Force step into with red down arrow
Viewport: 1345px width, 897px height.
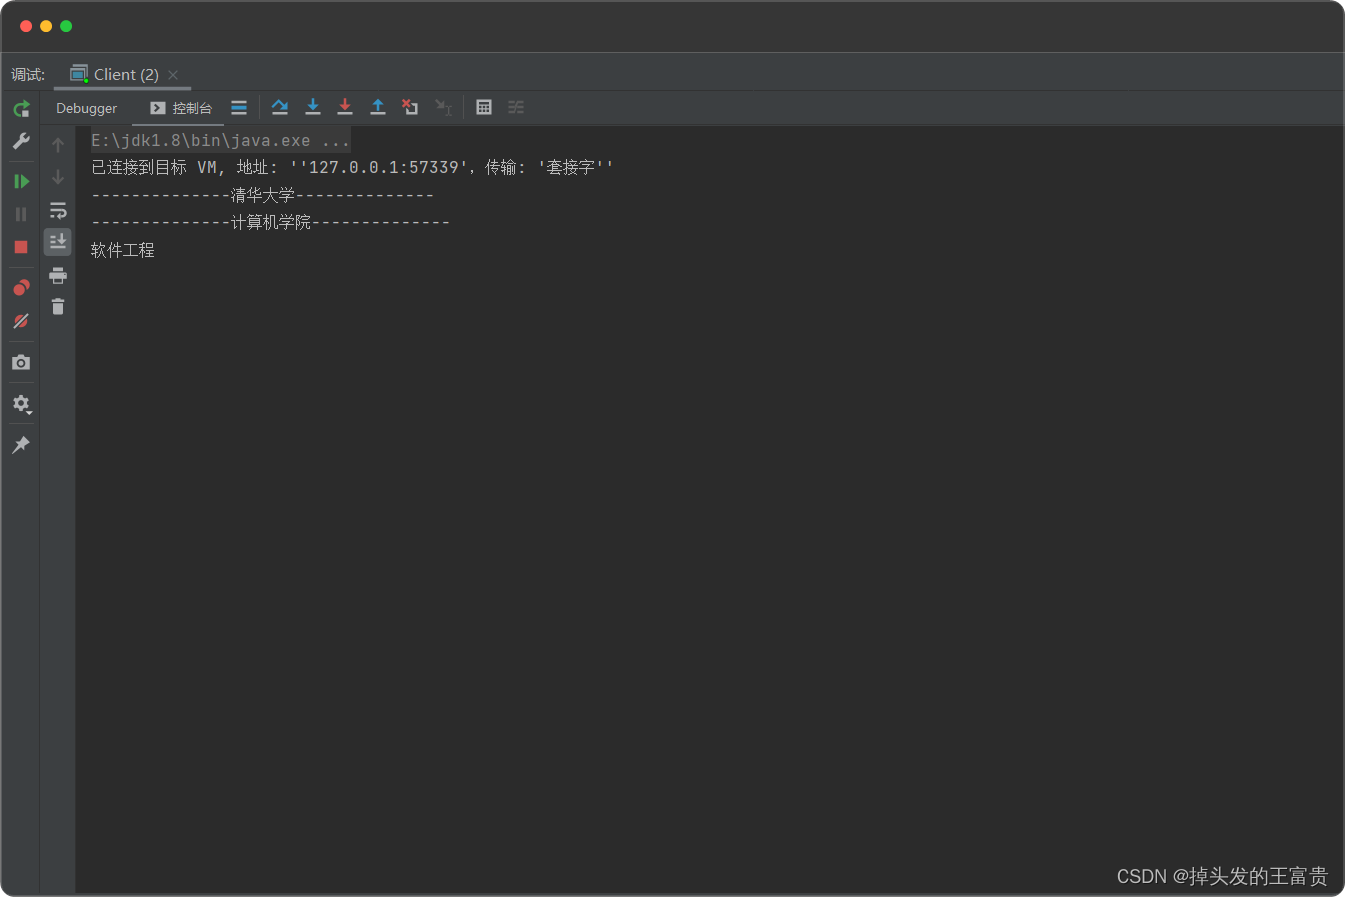[x=345, y=107]
